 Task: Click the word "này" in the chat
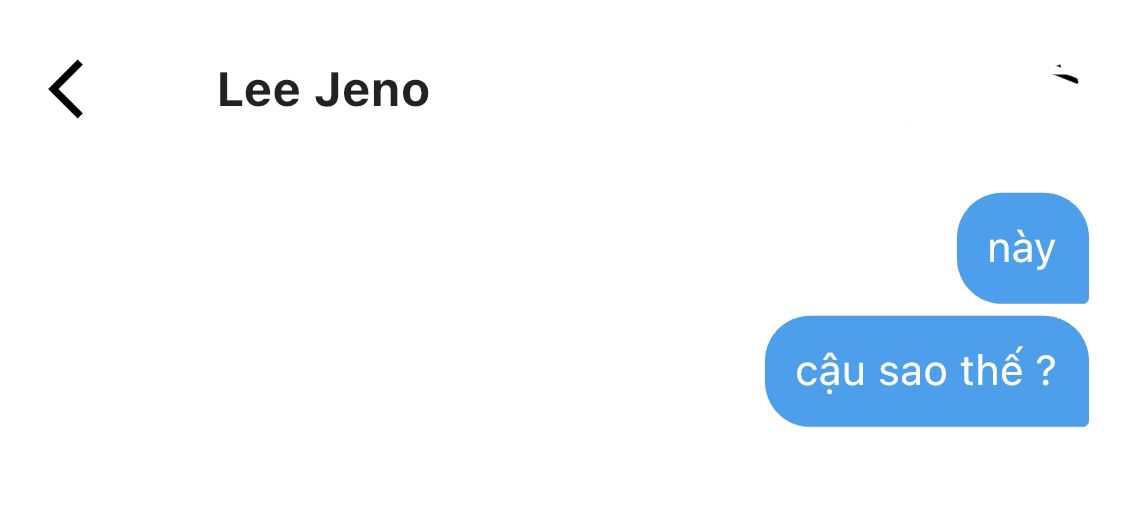point(1021,248)
